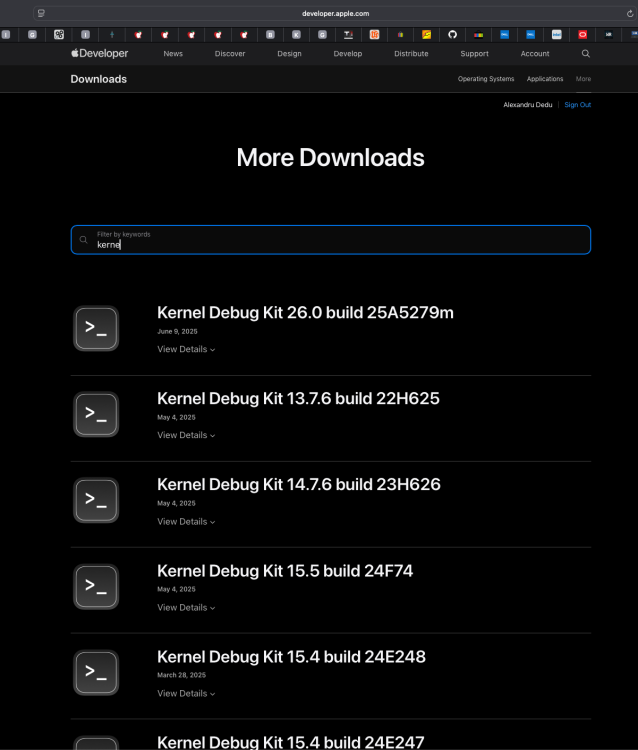Click the Downloads section title
Screen dimensions: 638x750
point(99,79)
